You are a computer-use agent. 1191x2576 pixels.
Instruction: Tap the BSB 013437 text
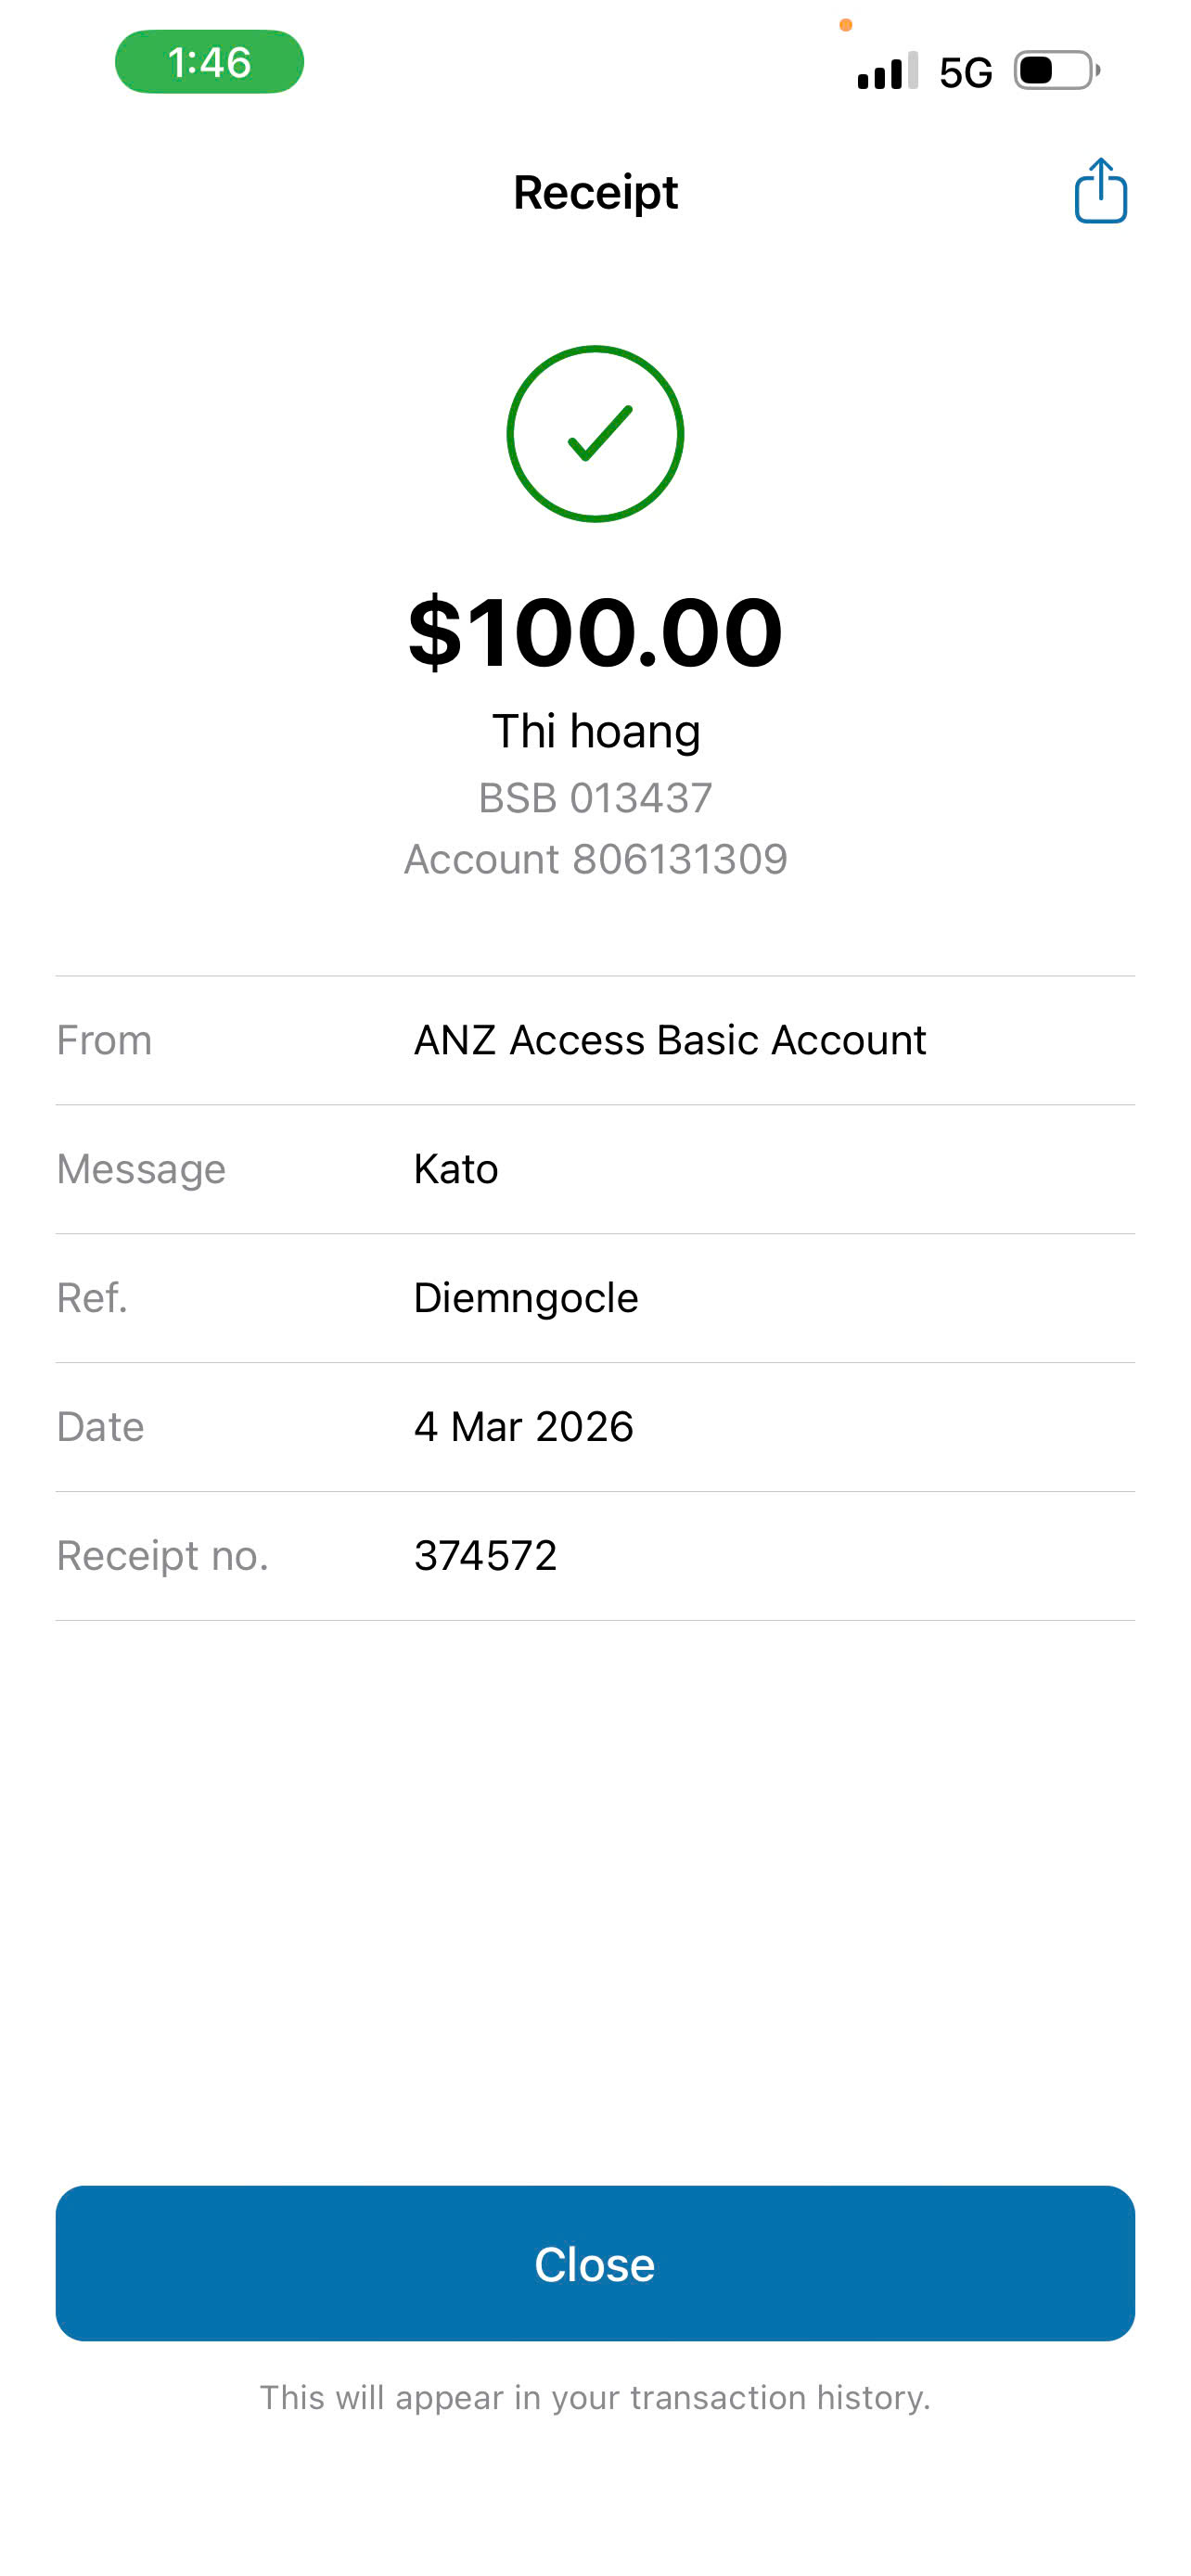pos(595,798)
